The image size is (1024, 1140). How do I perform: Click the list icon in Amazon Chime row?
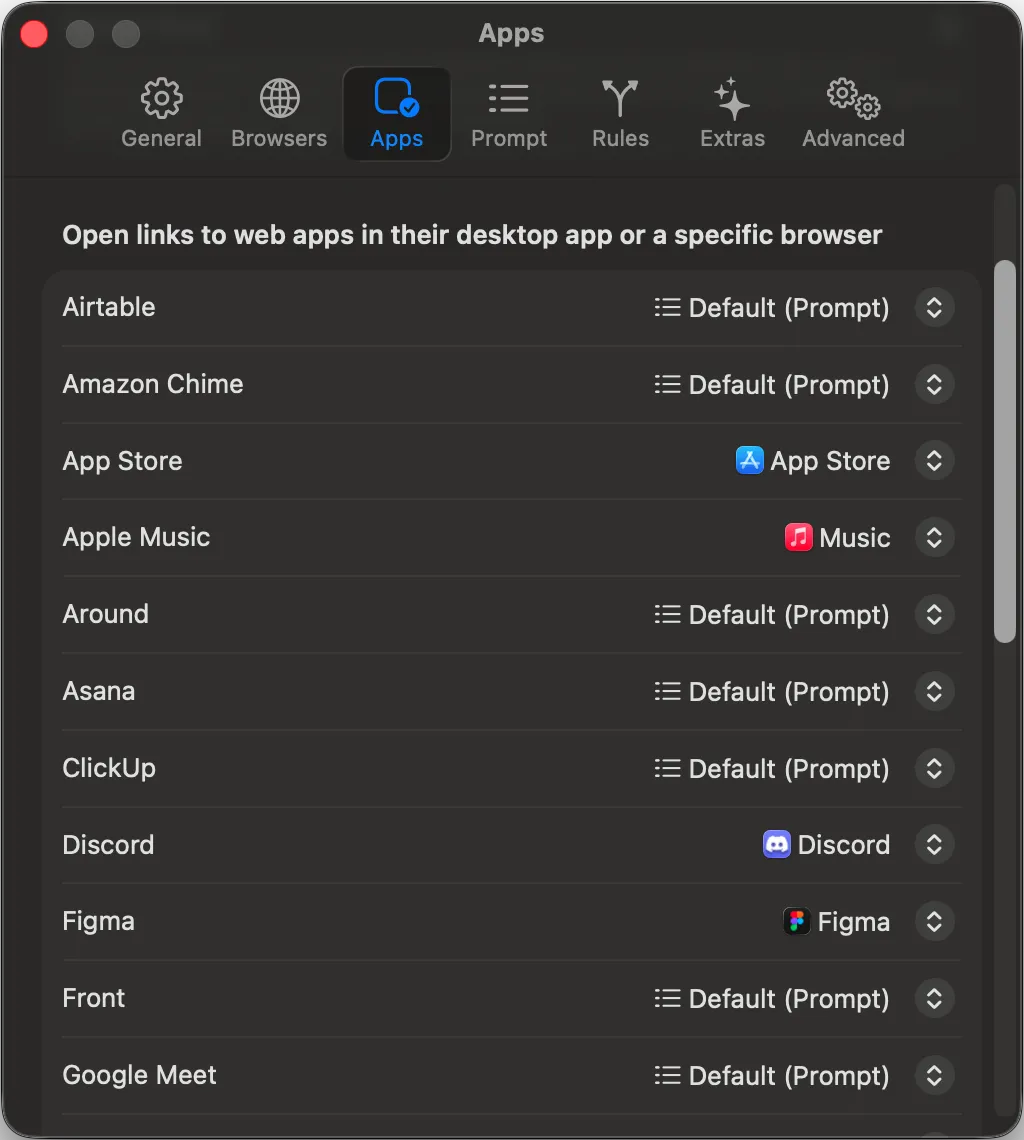(x=668, y=384)
